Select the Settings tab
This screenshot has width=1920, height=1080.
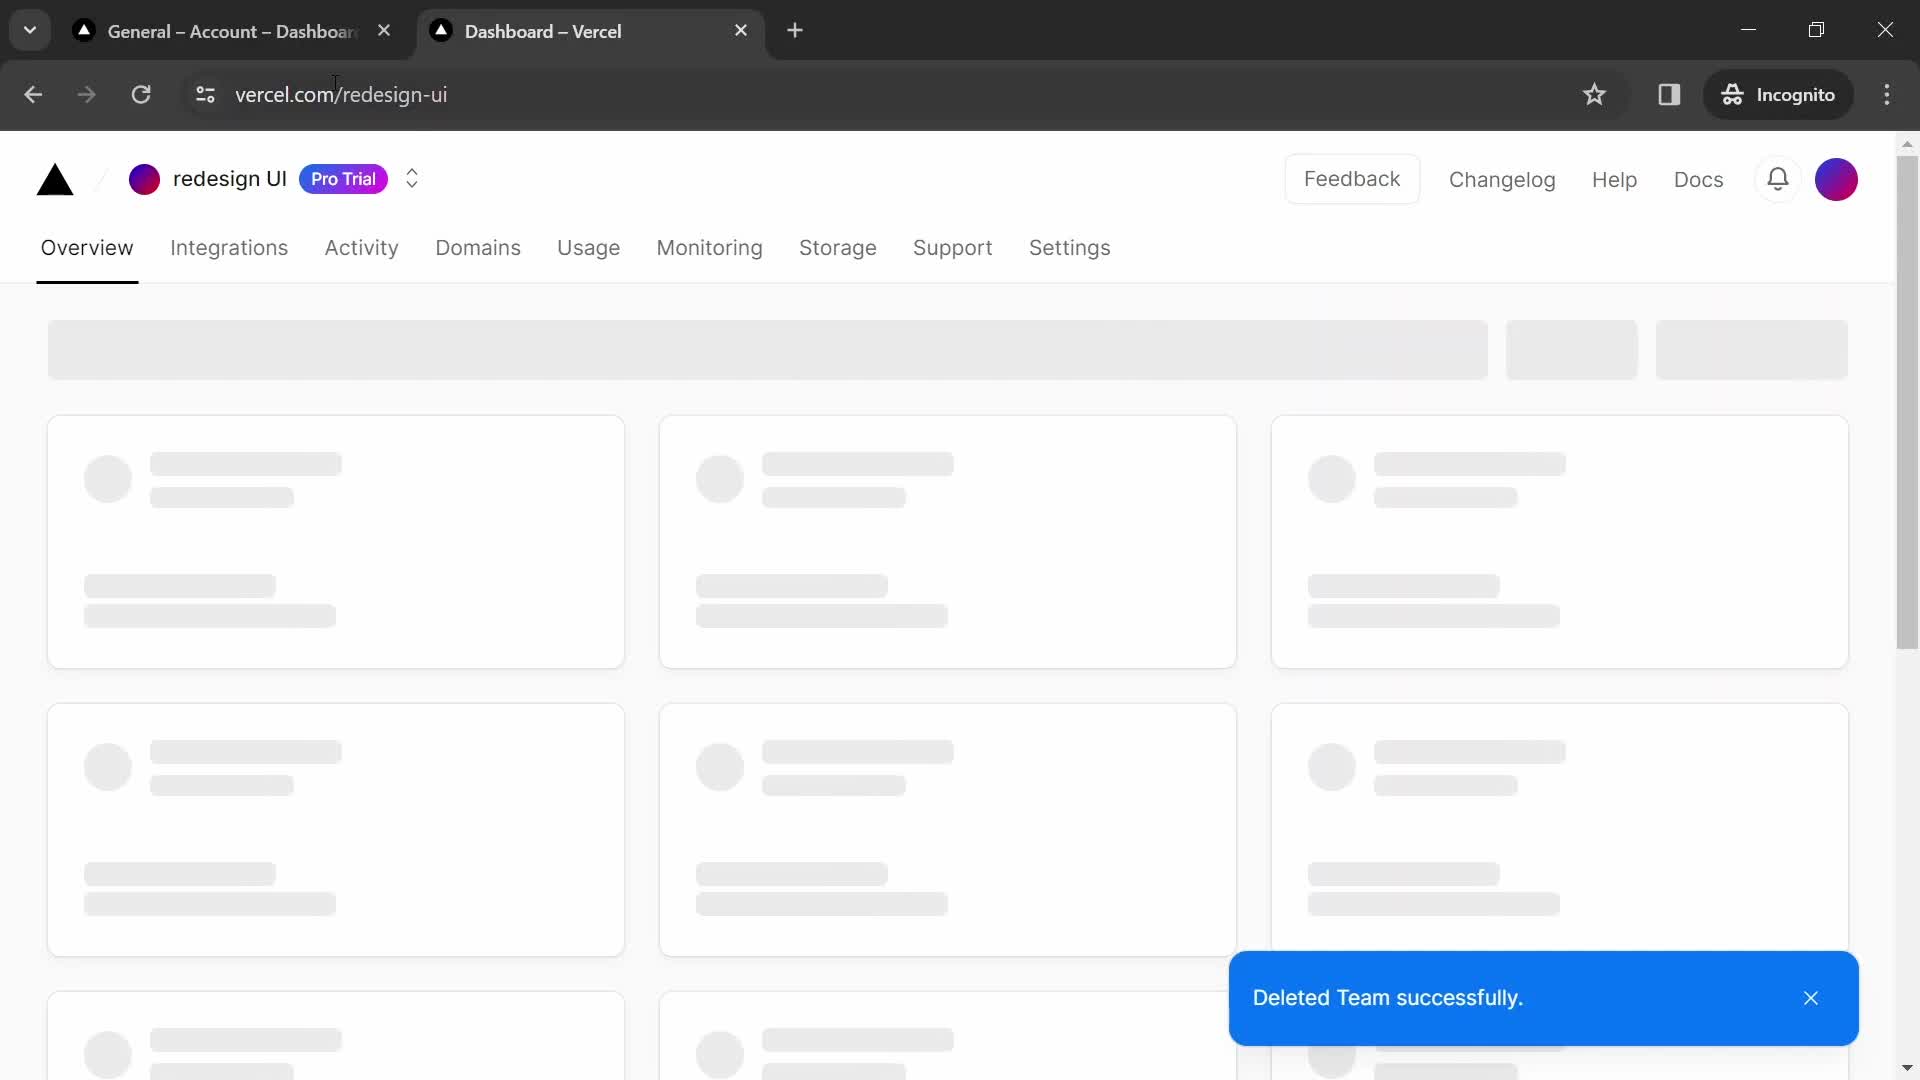pyautogui.click(x=1069, y=248)
